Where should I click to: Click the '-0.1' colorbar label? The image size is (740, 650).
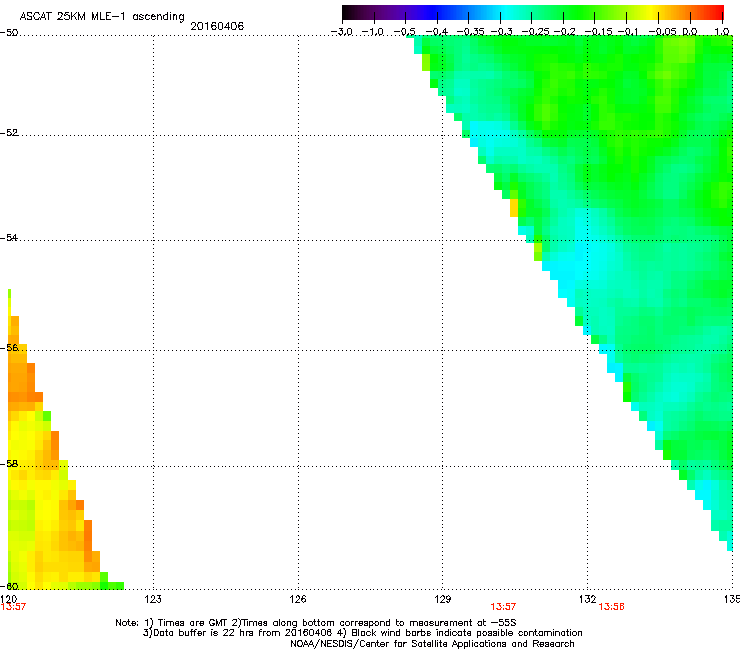click(x=628, y=32)
